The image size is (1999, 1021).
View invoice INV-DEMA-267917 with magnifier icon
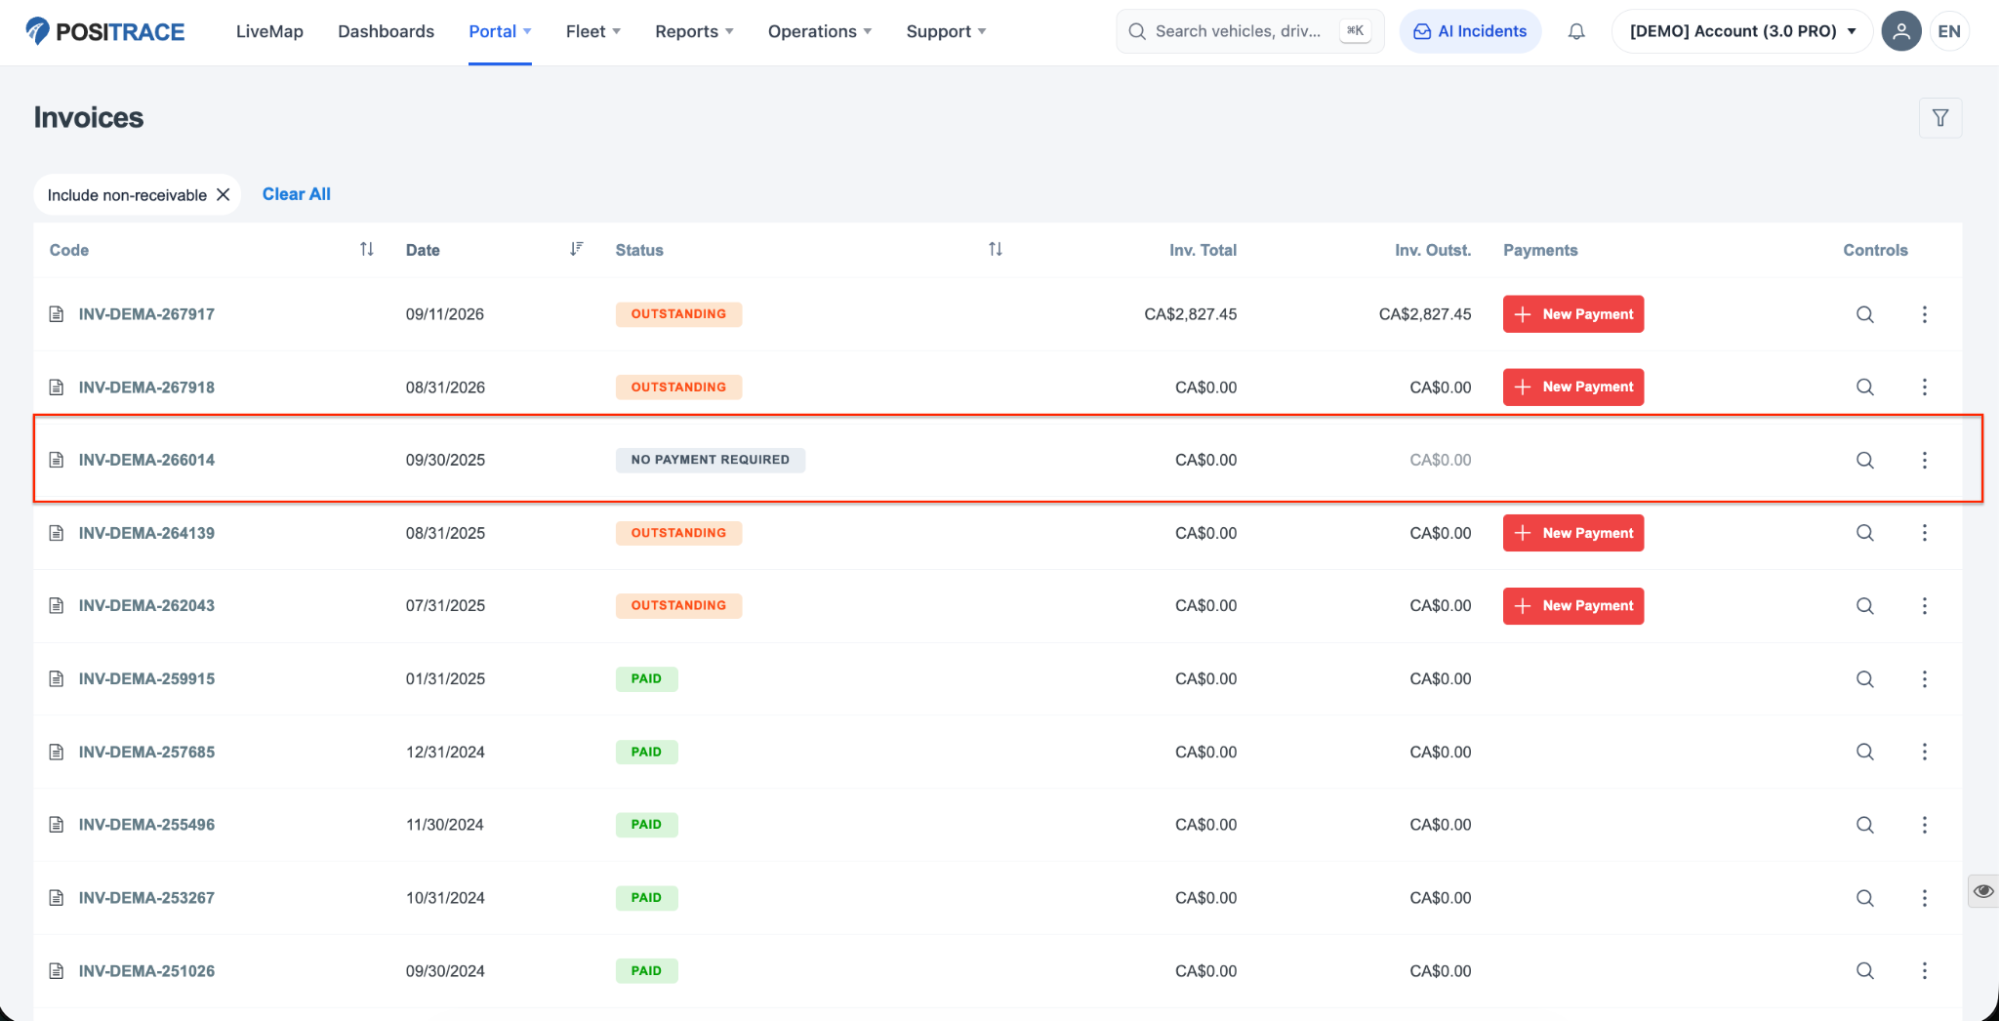tap(1865, 314)
